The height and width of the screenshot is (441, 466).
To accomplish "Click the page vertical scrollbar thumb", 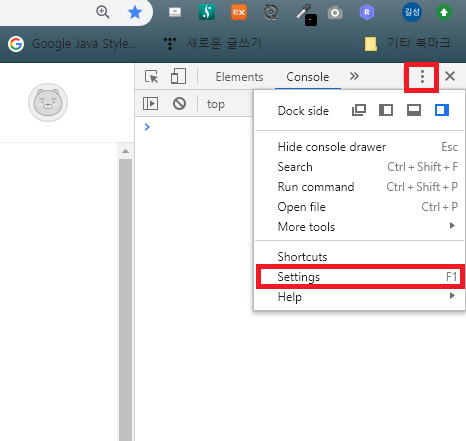I will coord(125,300).
